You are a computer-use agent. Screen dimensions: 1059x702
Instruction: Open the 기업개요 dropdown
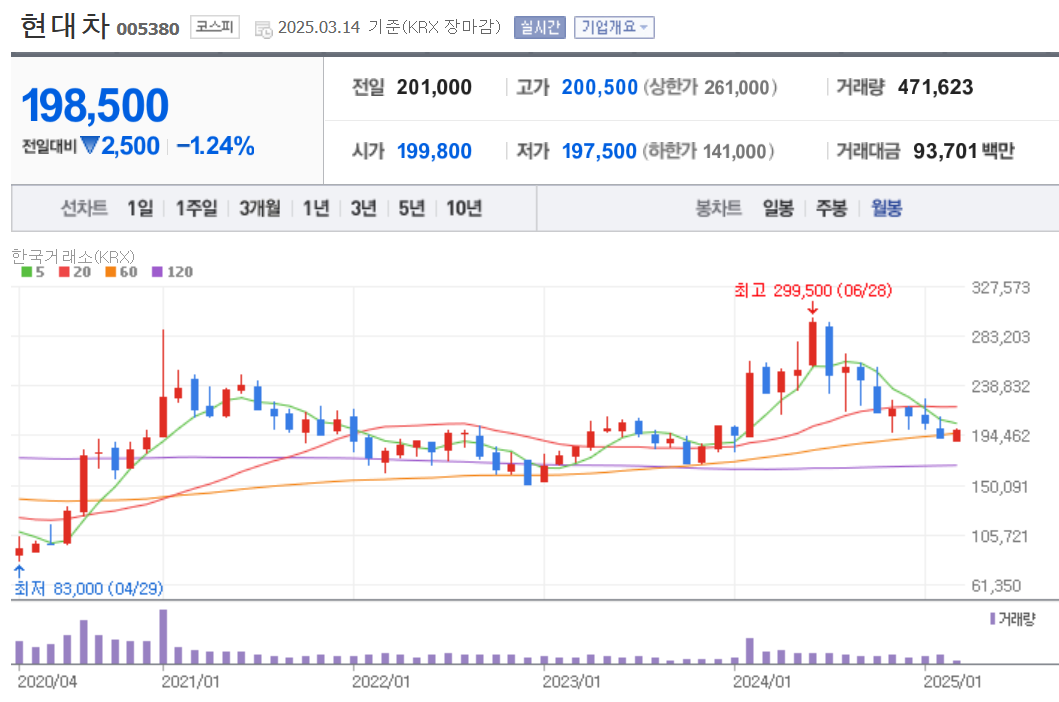614,28
